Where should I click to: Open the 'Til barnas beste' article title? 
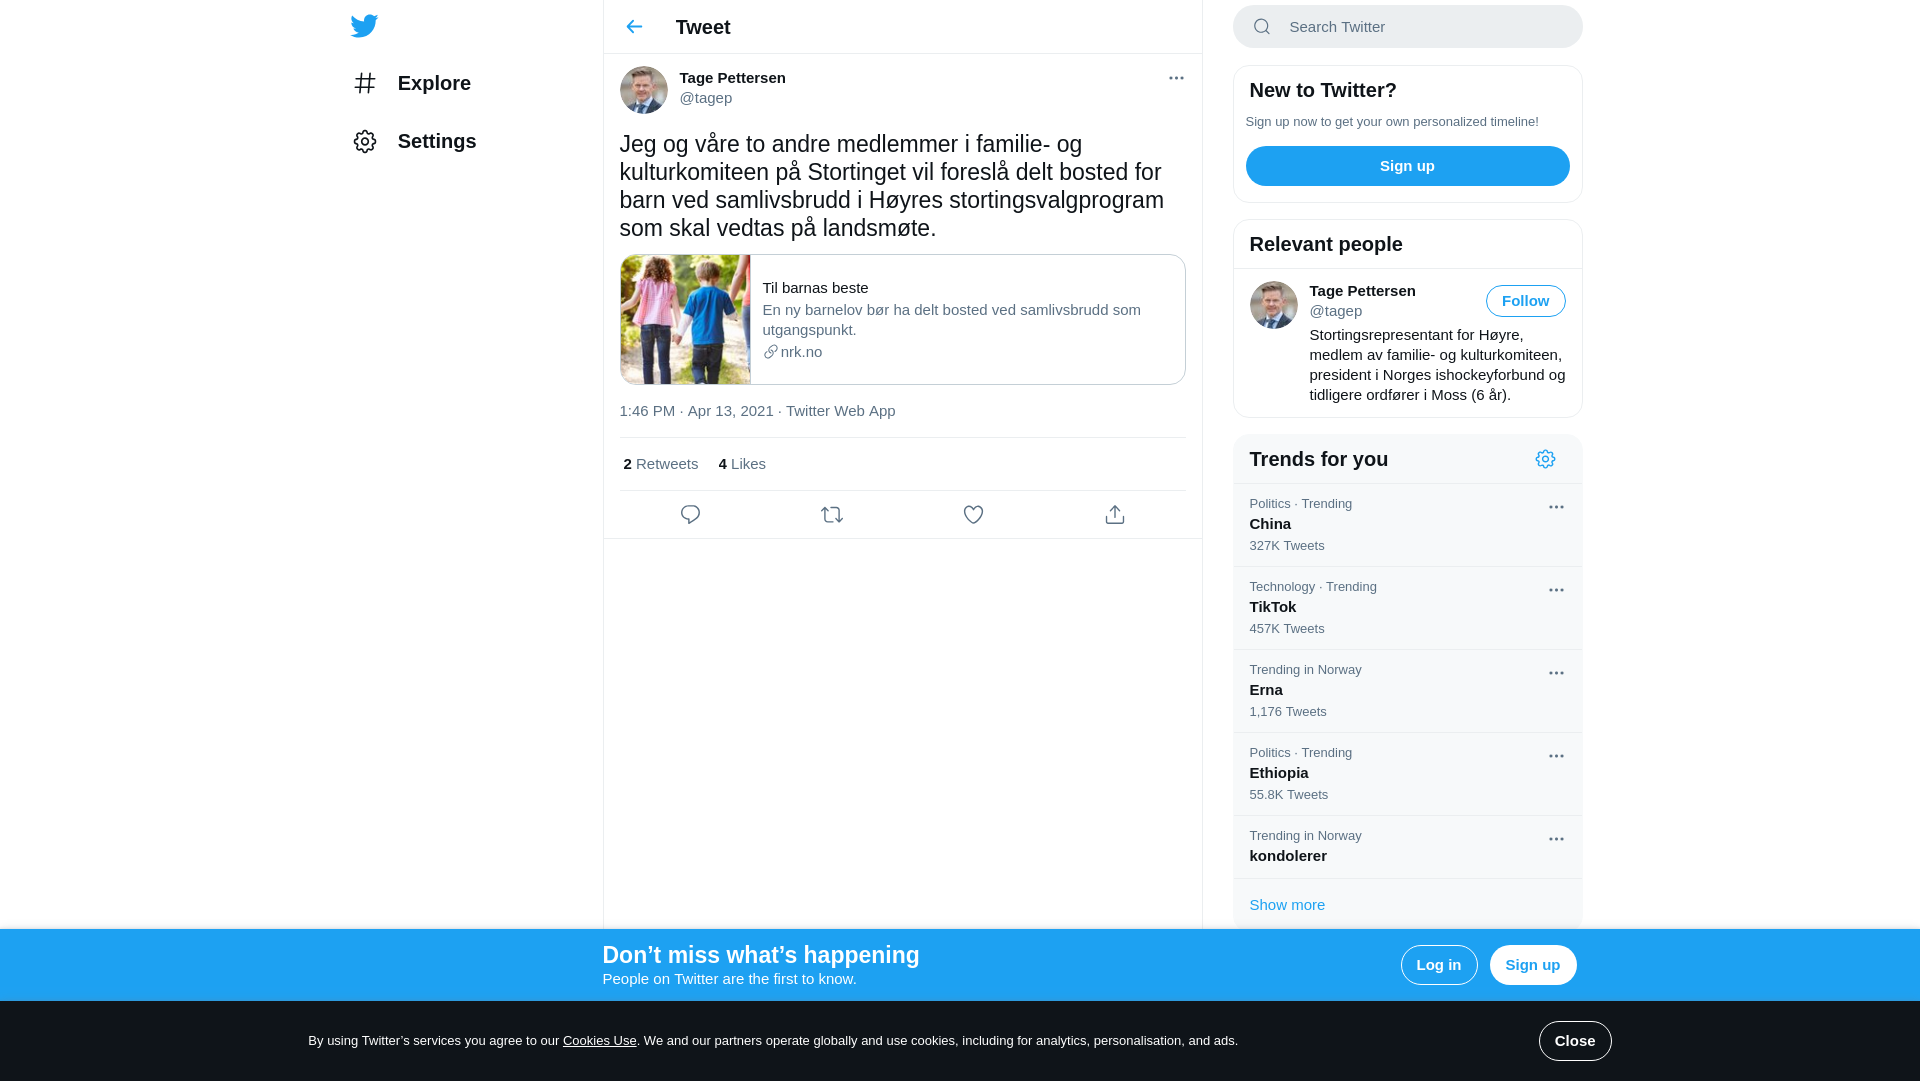click(x=815, y=288)
